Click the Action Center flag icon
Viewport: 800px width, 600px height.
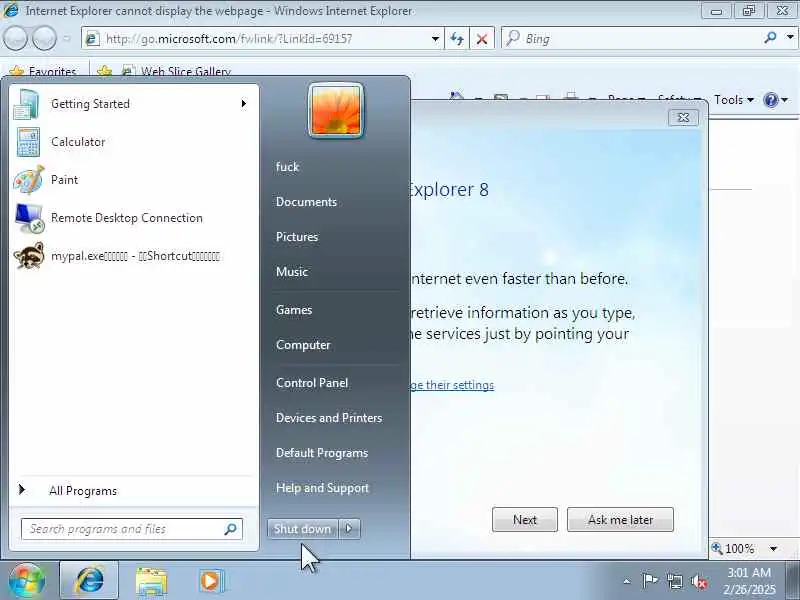650,581
